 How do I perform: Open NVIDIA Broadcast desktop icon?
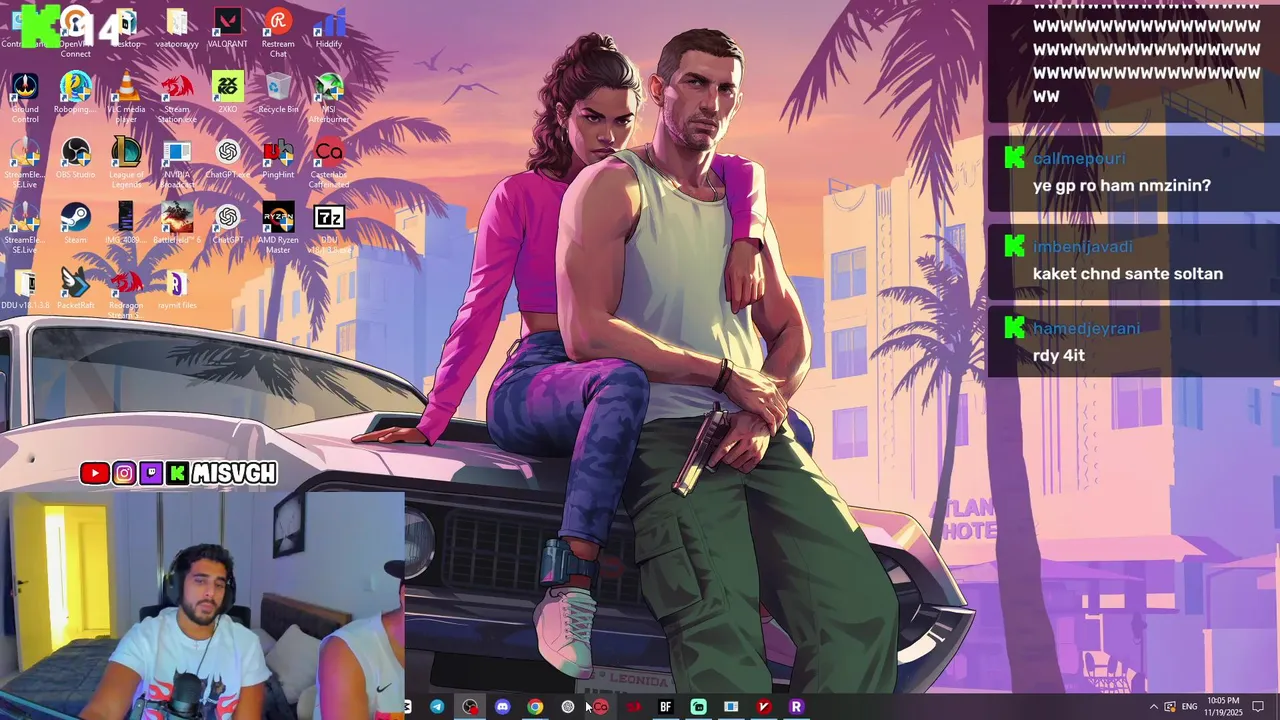point(177,163)
